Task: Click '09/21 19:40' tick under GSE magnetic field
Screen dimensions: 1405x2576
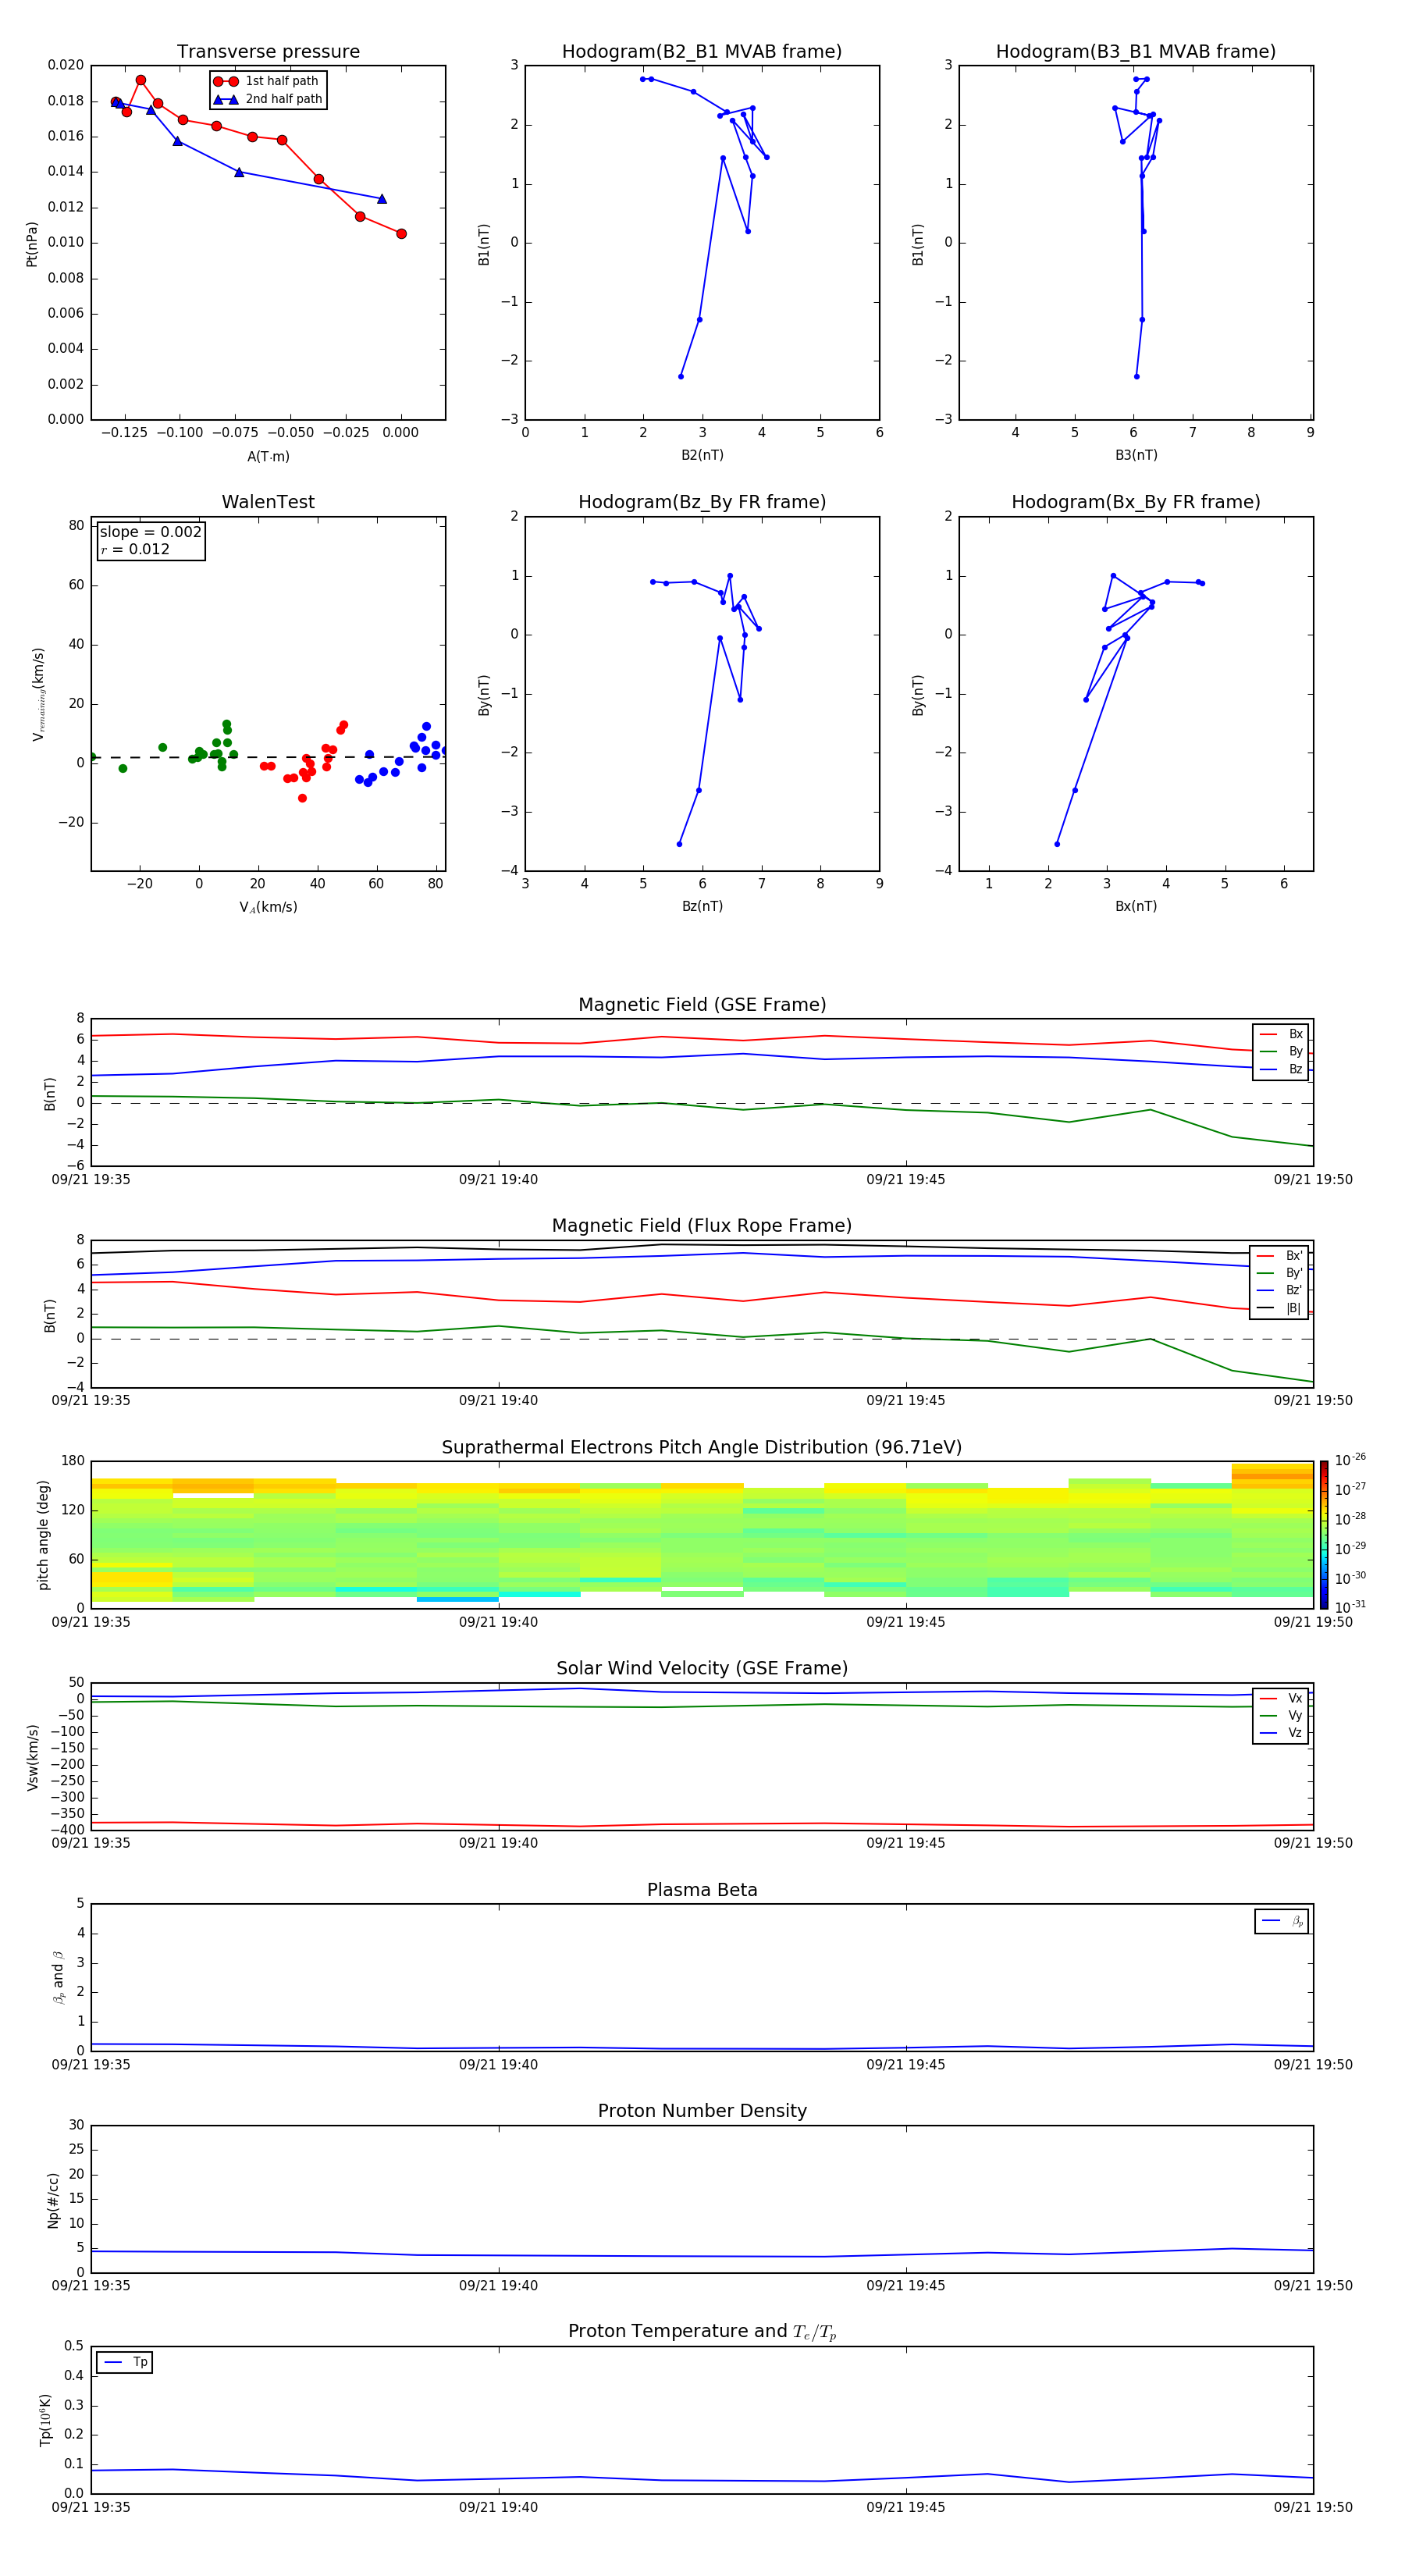Action: point(498,1180)
